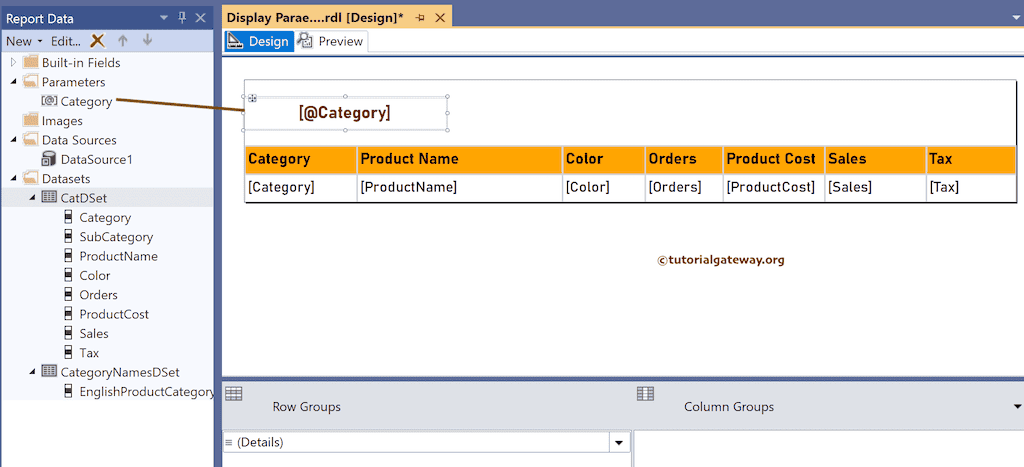Screen dimensions: 1024x467
Task: Collapse the Parameters folder
Action: tap(13, 82)
